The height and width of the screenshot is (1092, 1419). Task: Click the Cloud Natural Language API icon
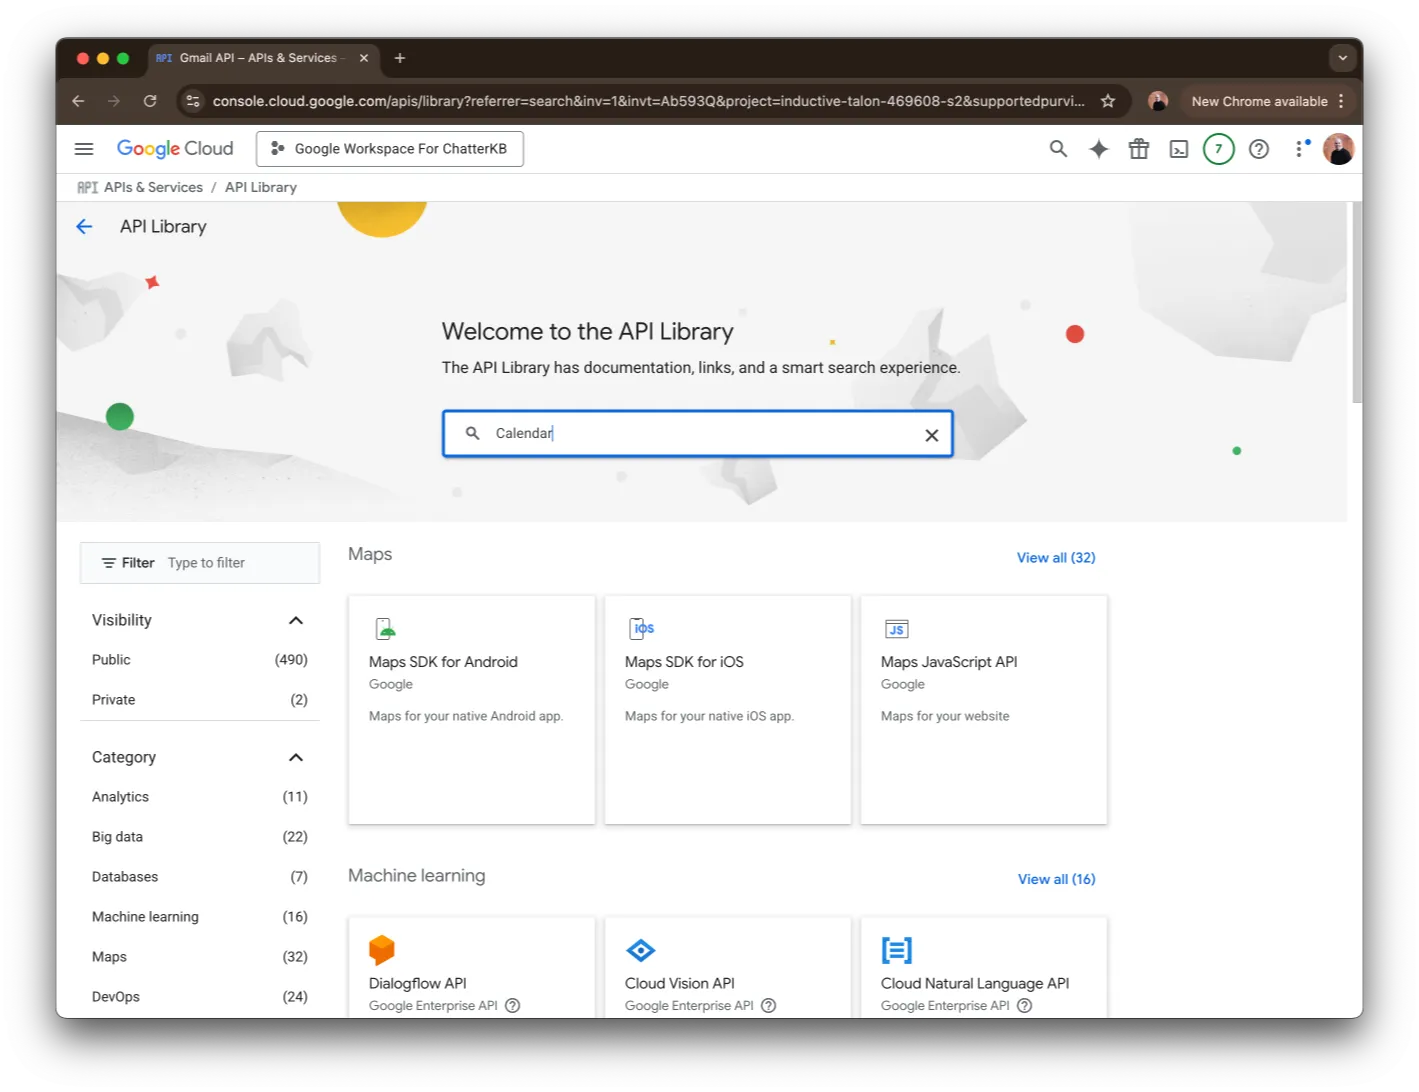(x=897, y=950)
